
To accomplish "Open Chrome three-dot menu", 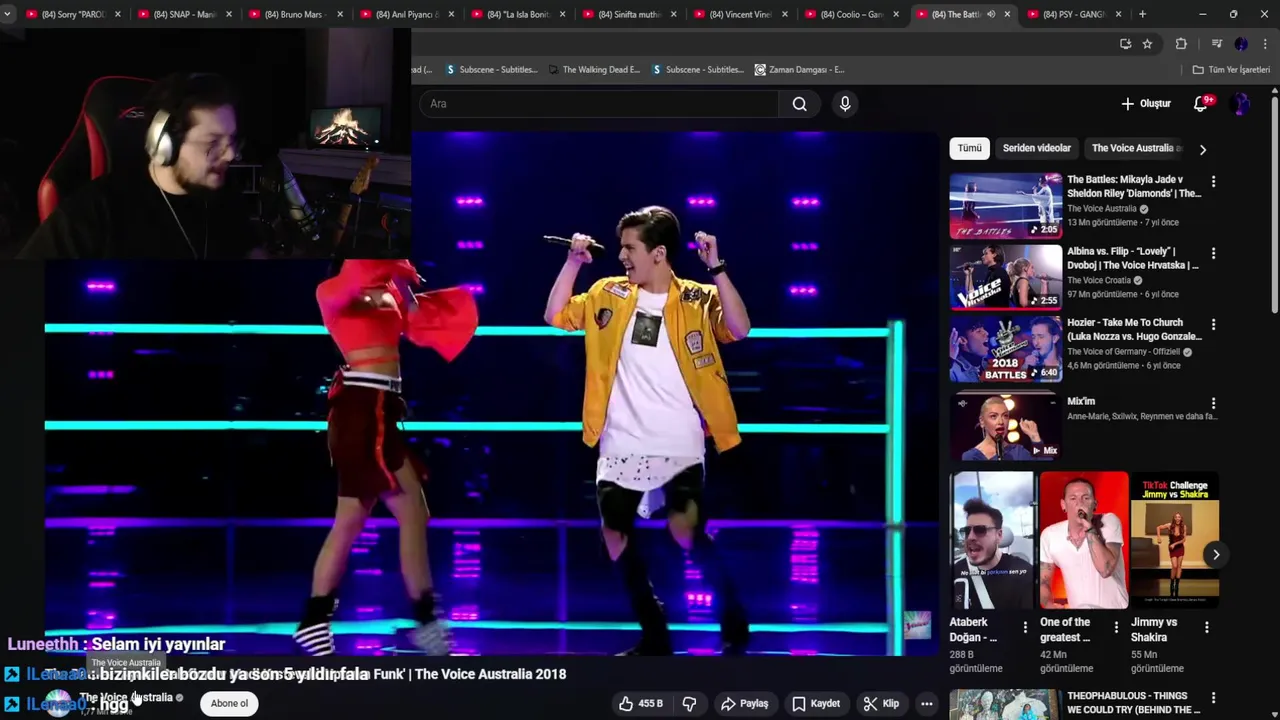I will (x=1266, y=44).
